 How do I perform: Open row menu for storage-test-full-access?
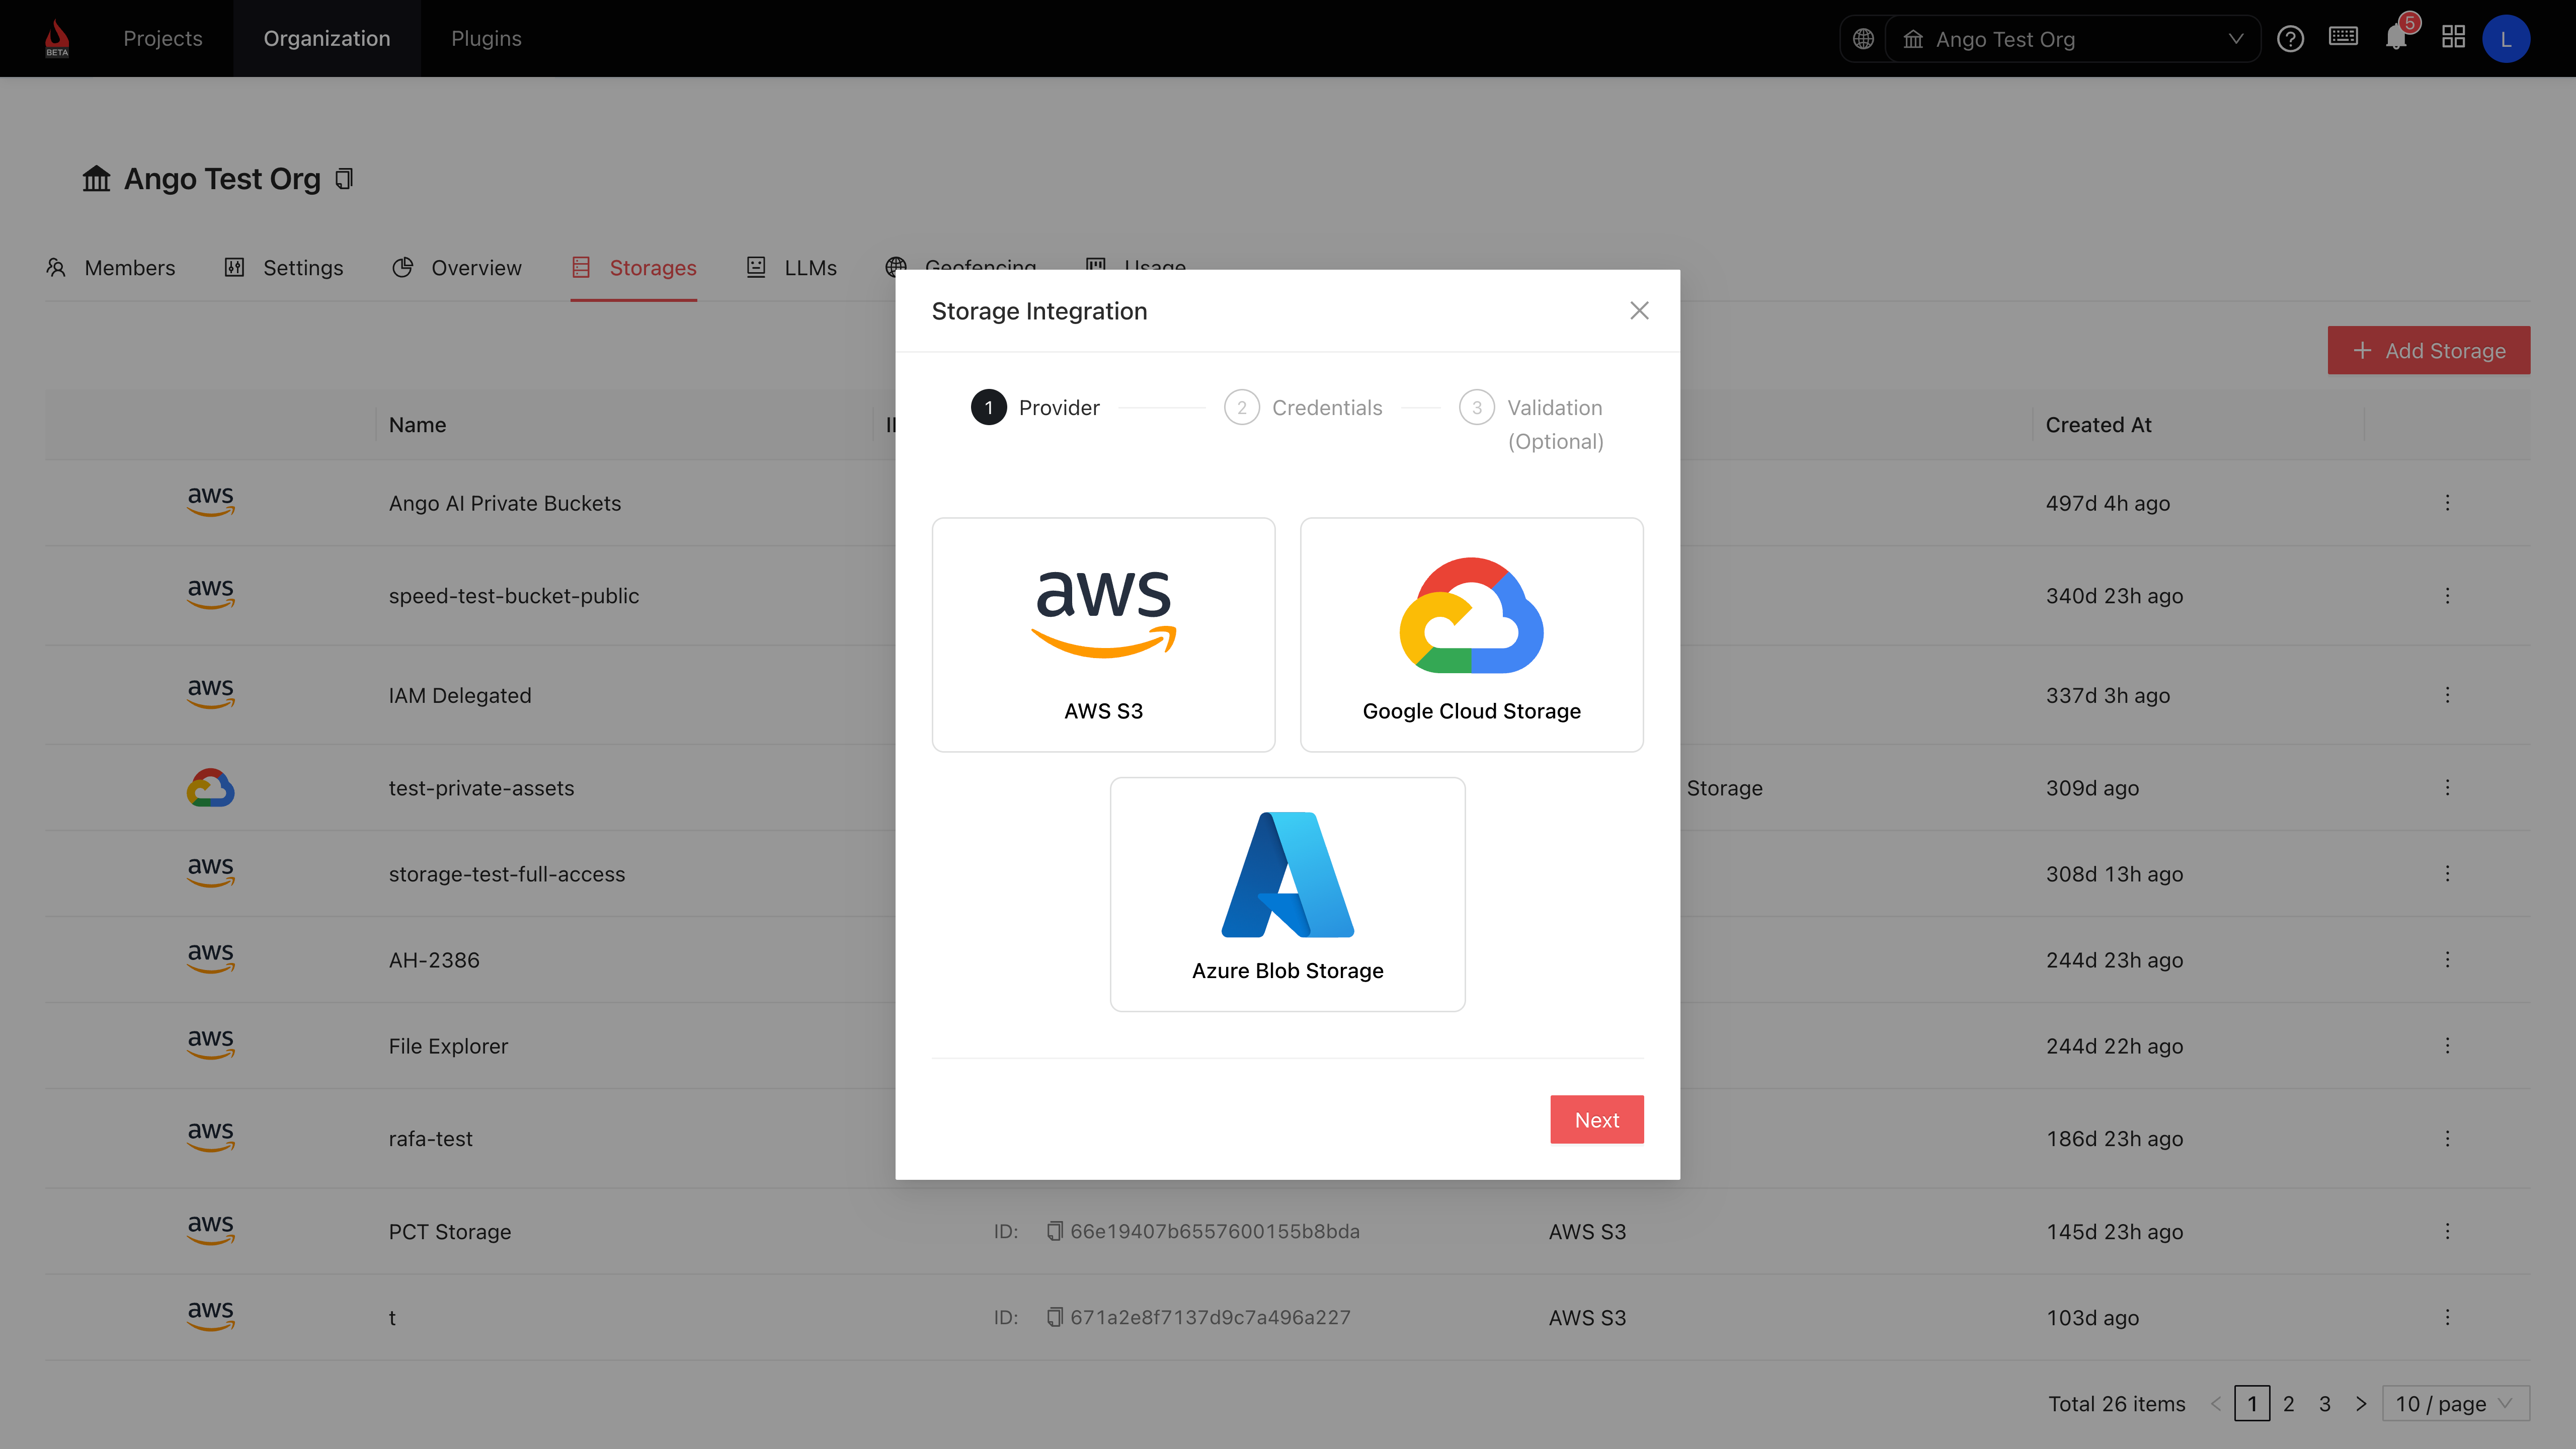point(2447,874)
